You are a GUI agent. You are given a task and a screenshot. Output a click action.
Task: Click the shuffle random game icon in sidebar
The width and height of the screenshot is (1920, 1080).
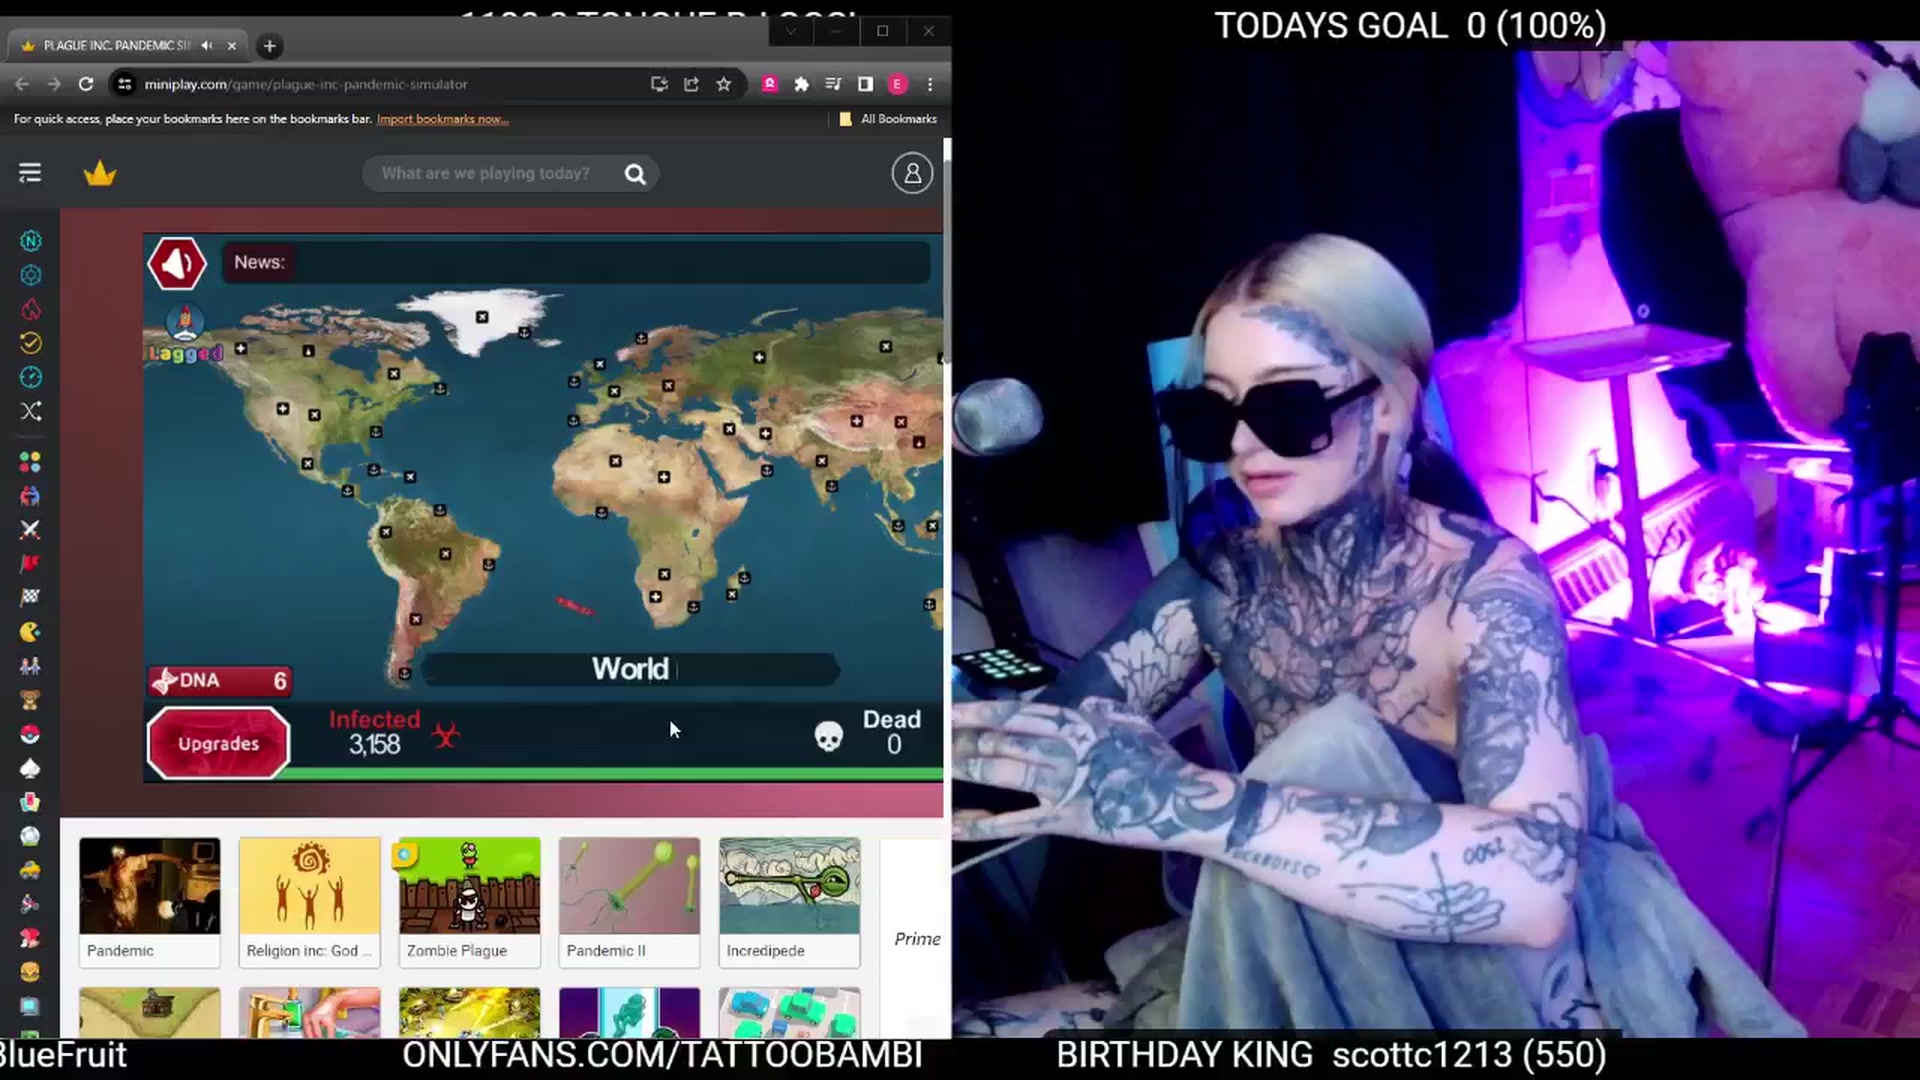pyautogui.click(x=30, y=411)
